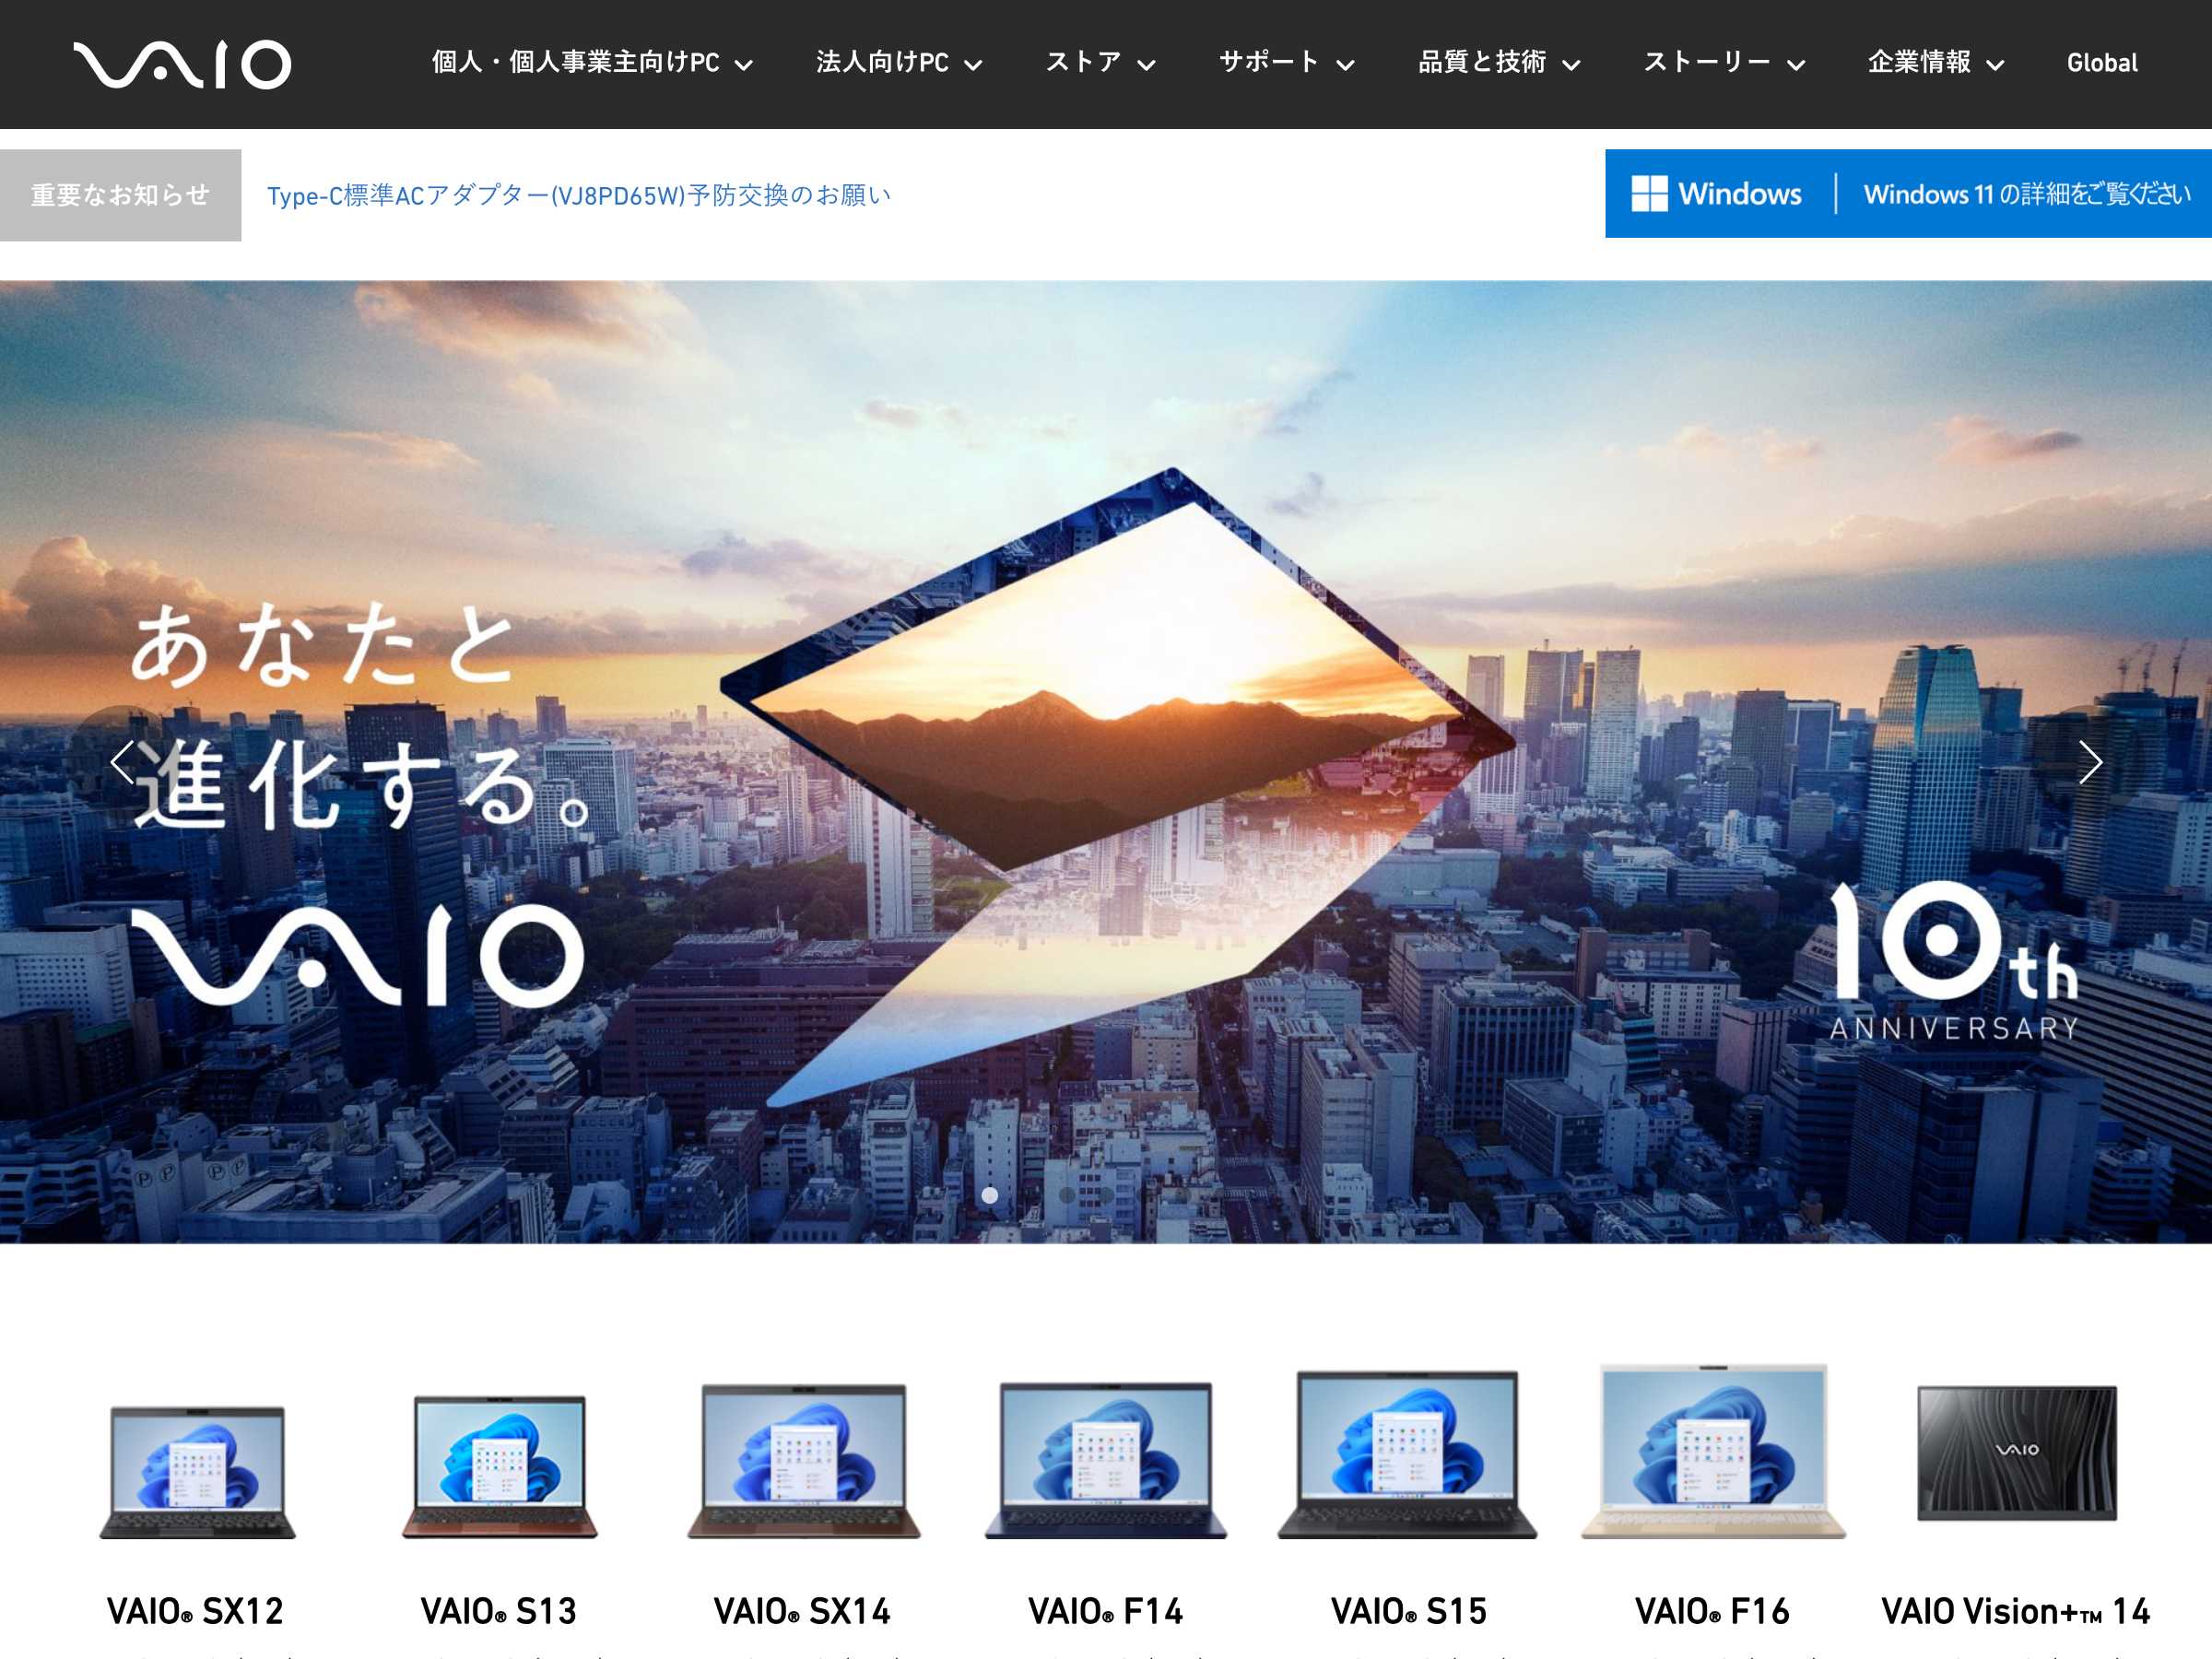Expand chevron next to ストーリー

pyautogui.click(x=1796, y=66)
